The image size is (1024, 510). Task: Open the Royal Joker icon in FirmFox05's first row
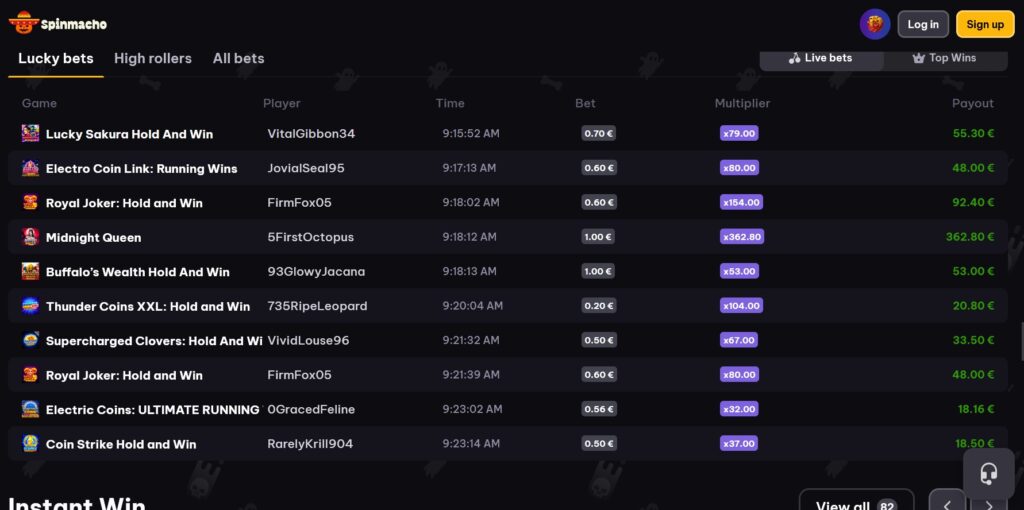(30, 203)
